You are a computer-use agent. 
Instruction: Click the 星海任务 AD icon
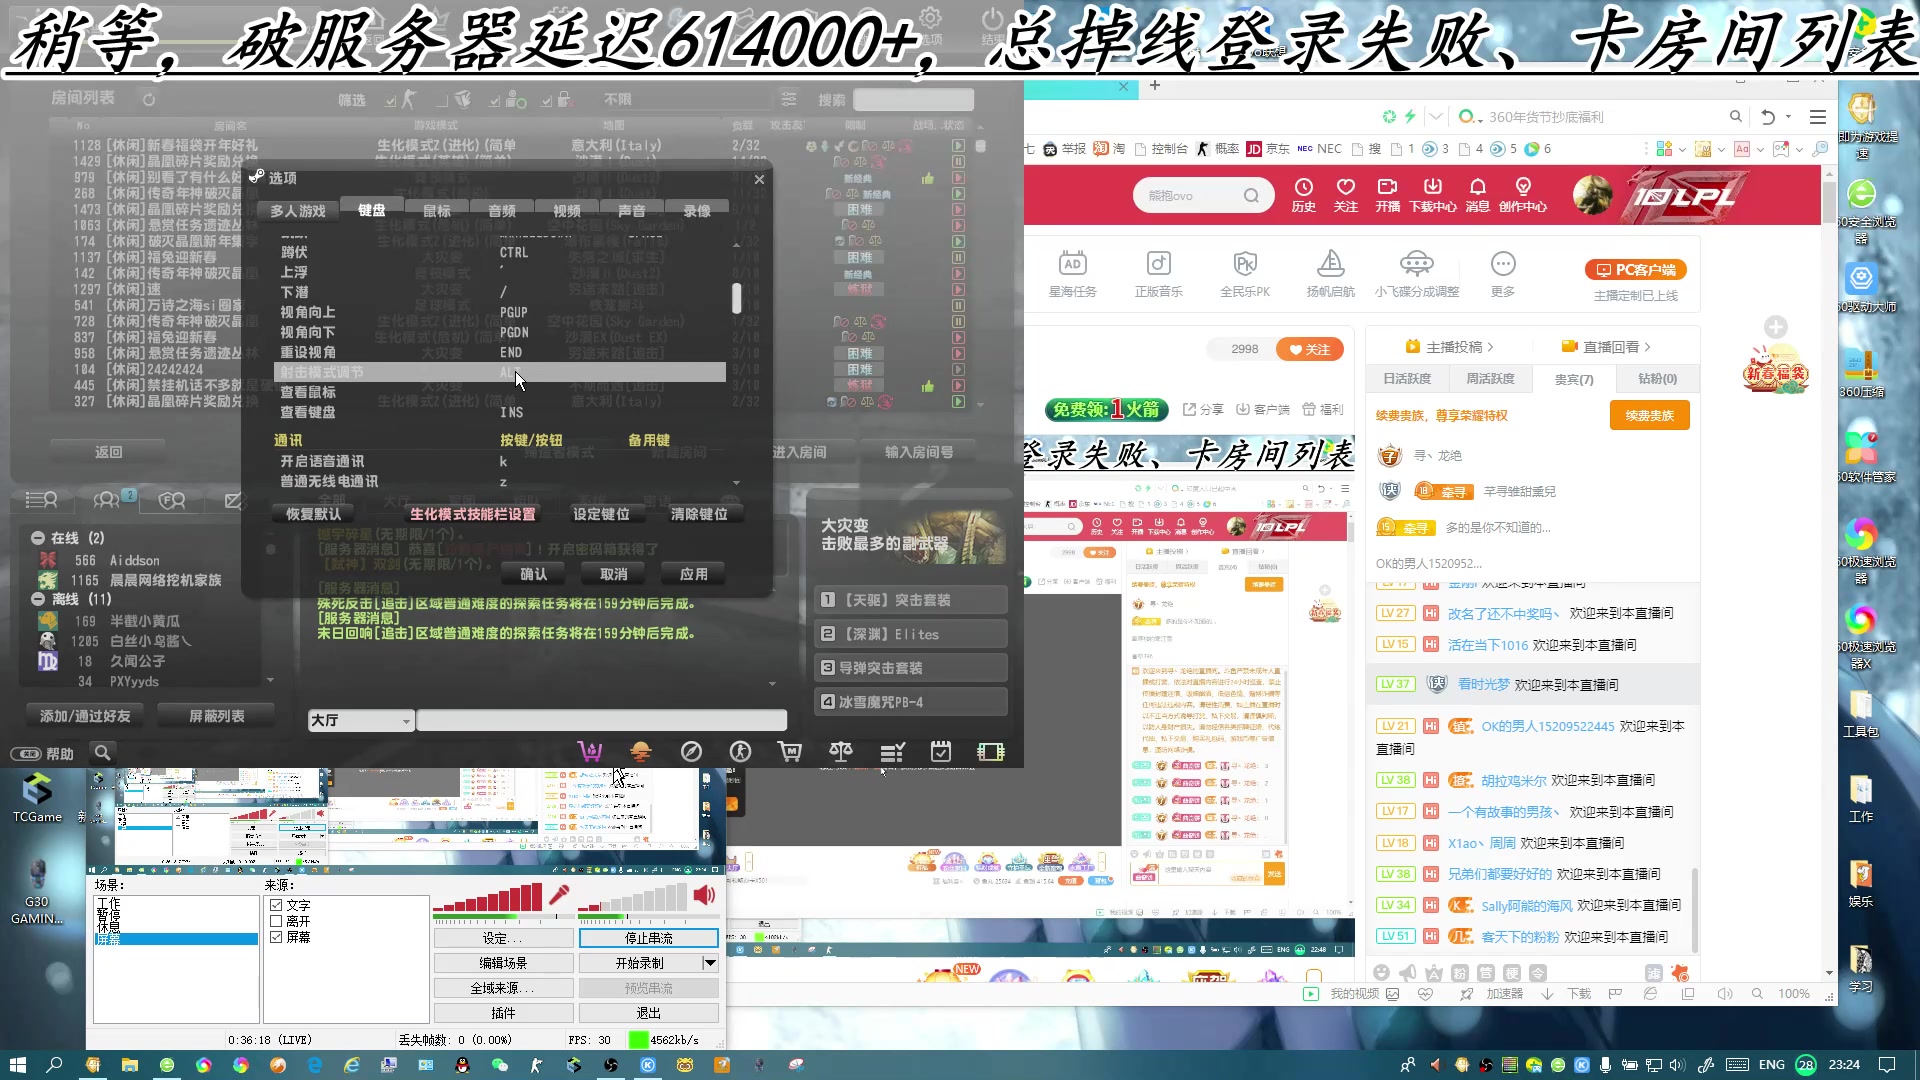[1072, 264]
